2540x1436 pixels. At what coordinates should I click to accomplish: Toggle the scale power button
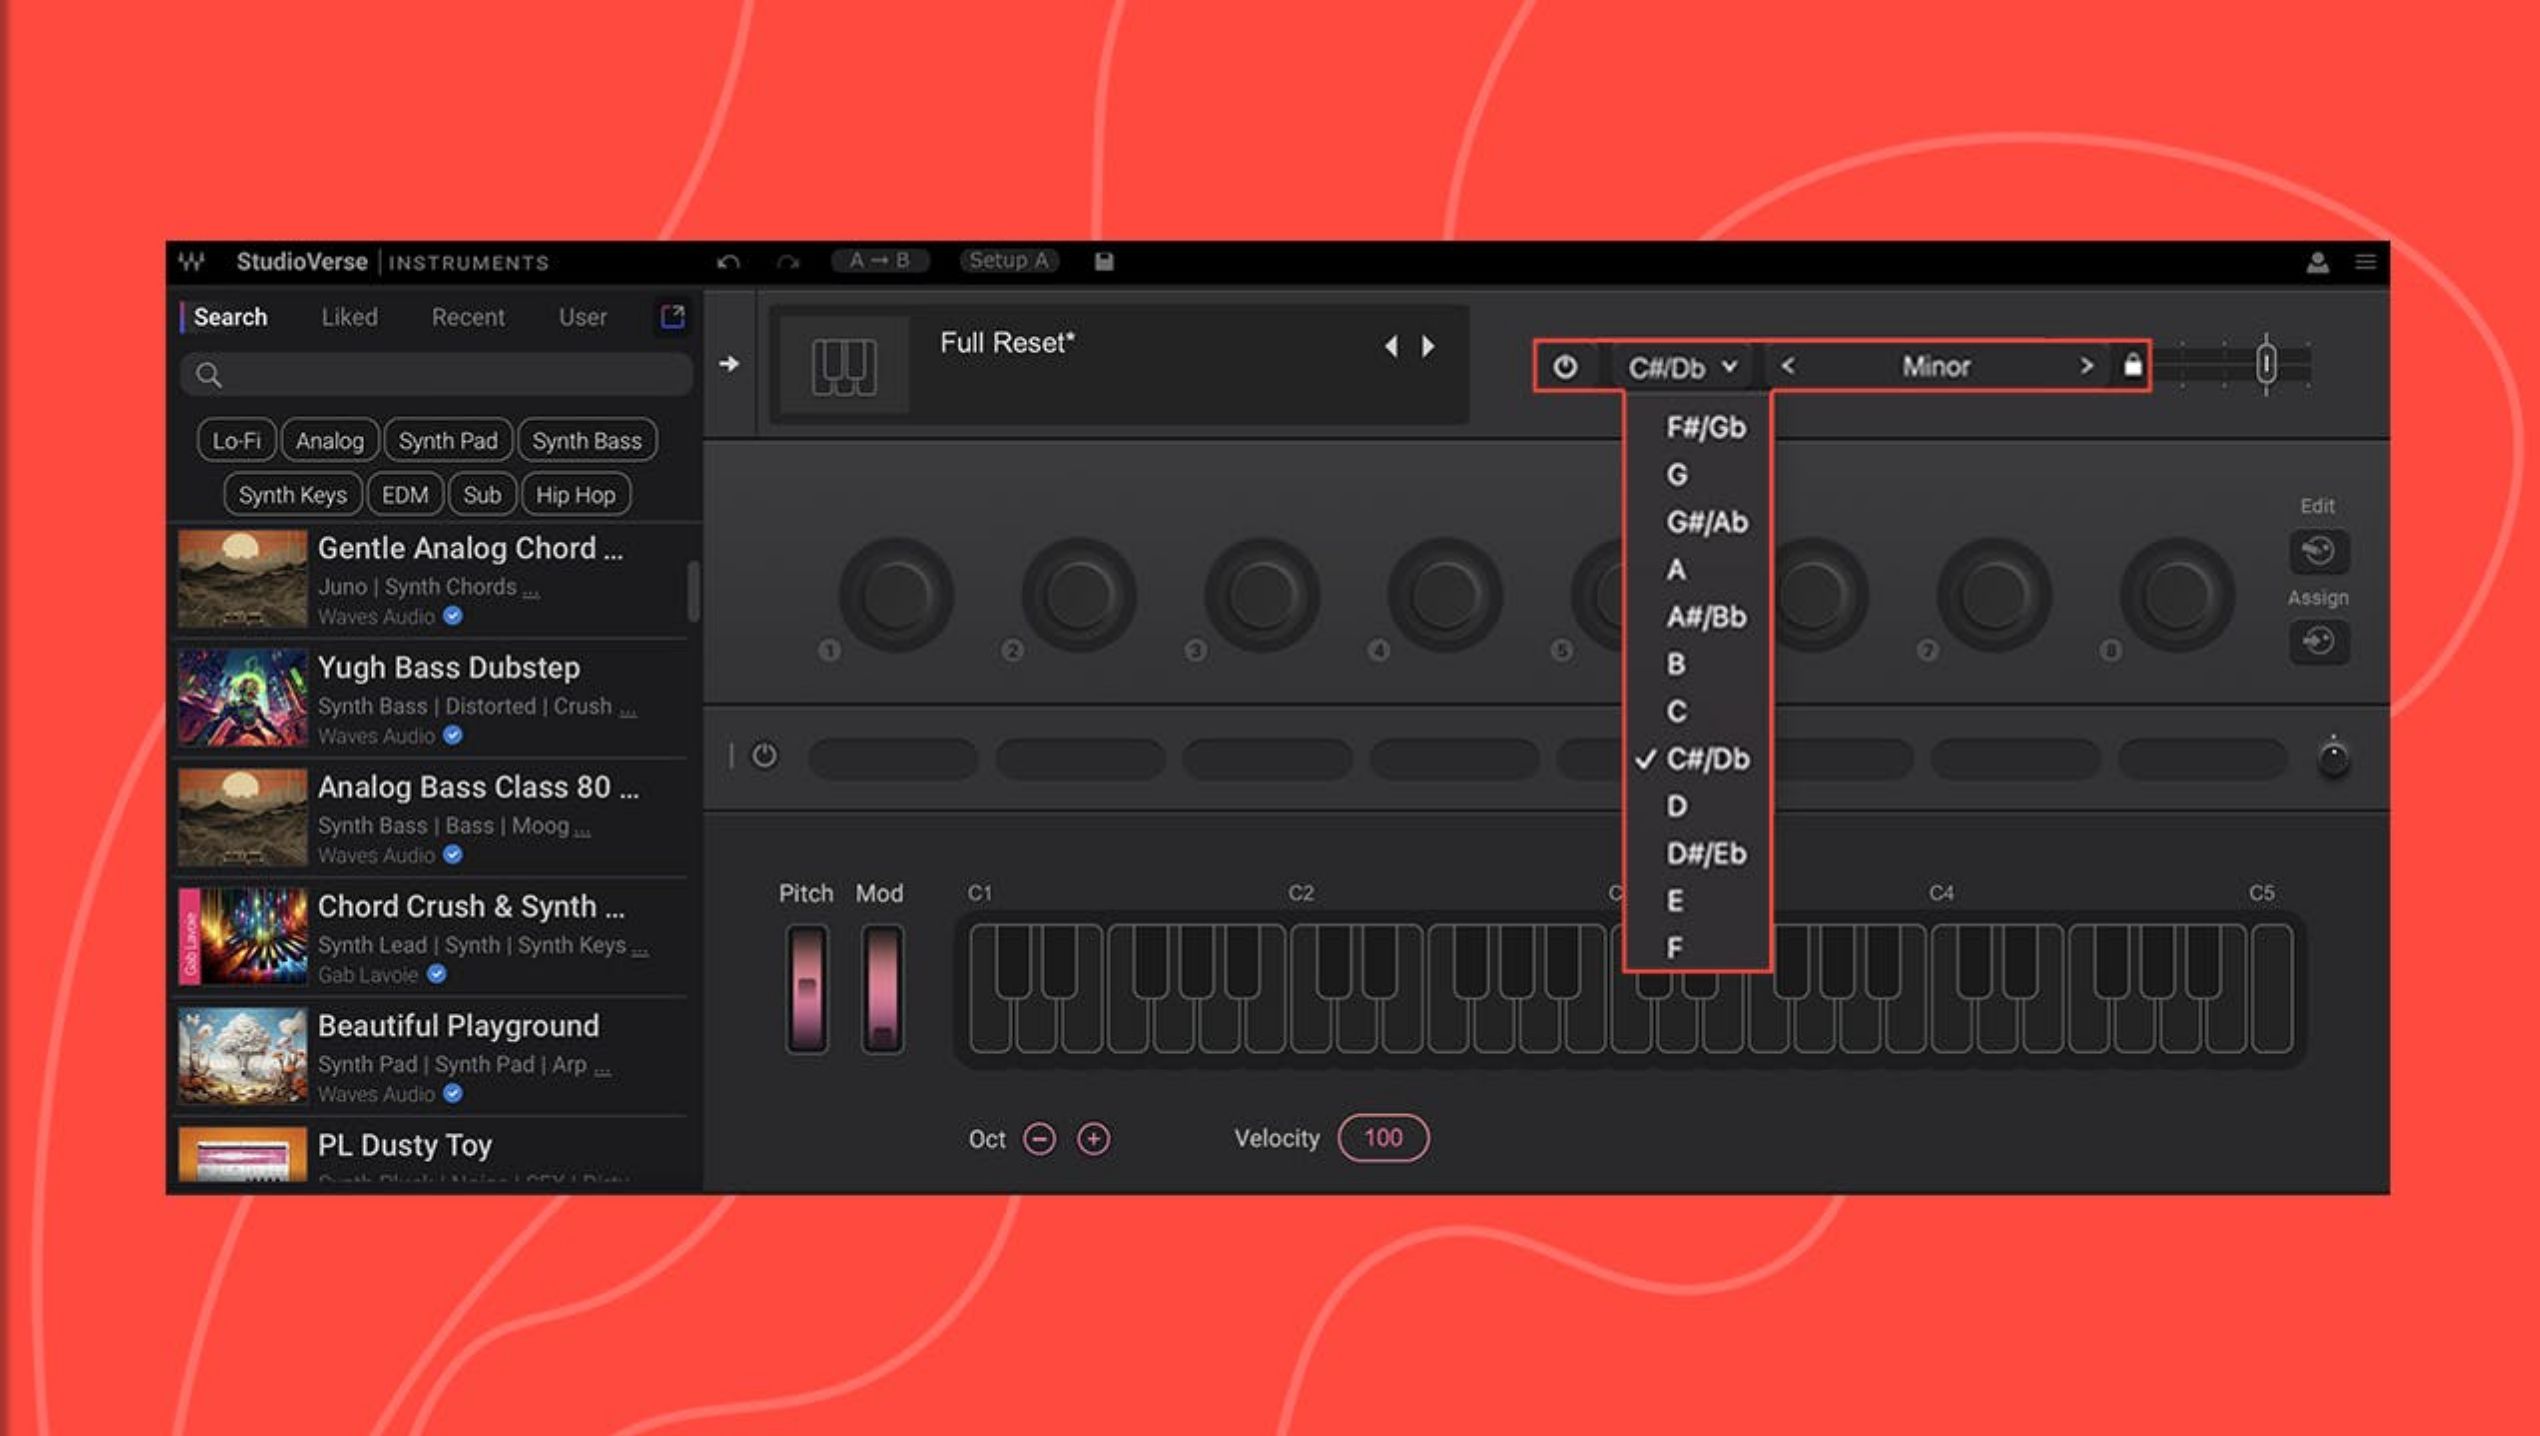coord(1565,367)
